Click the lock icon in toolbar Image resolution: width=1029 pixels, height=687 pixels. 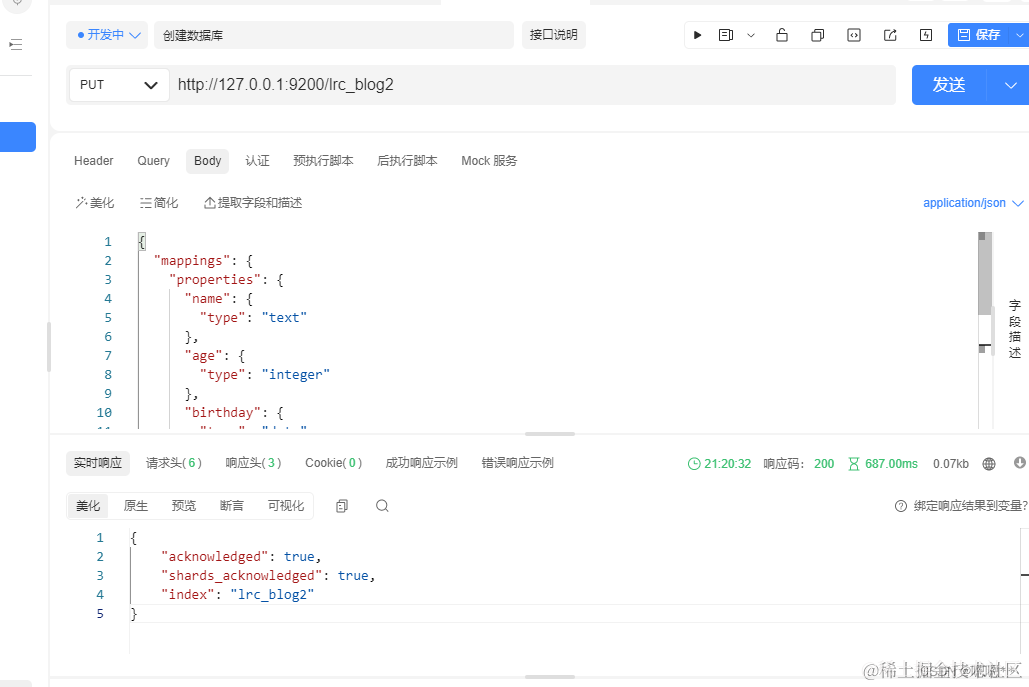click(x=782, y=35)
